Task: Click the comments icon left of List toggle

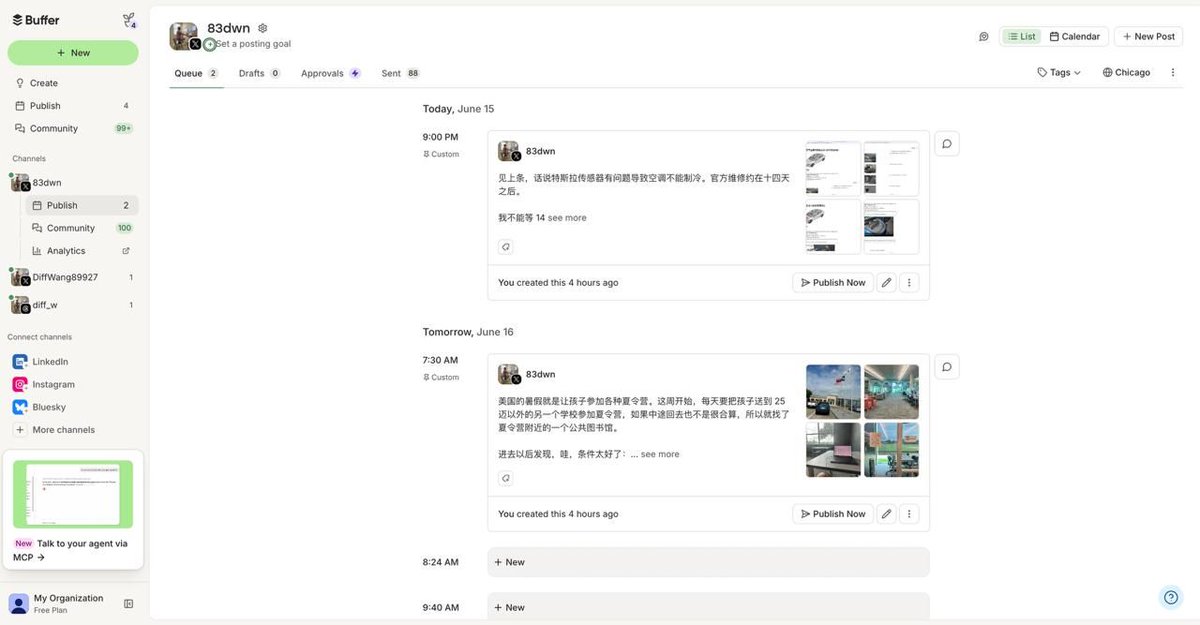Action: pyautogui.click(x=984, y=36)
